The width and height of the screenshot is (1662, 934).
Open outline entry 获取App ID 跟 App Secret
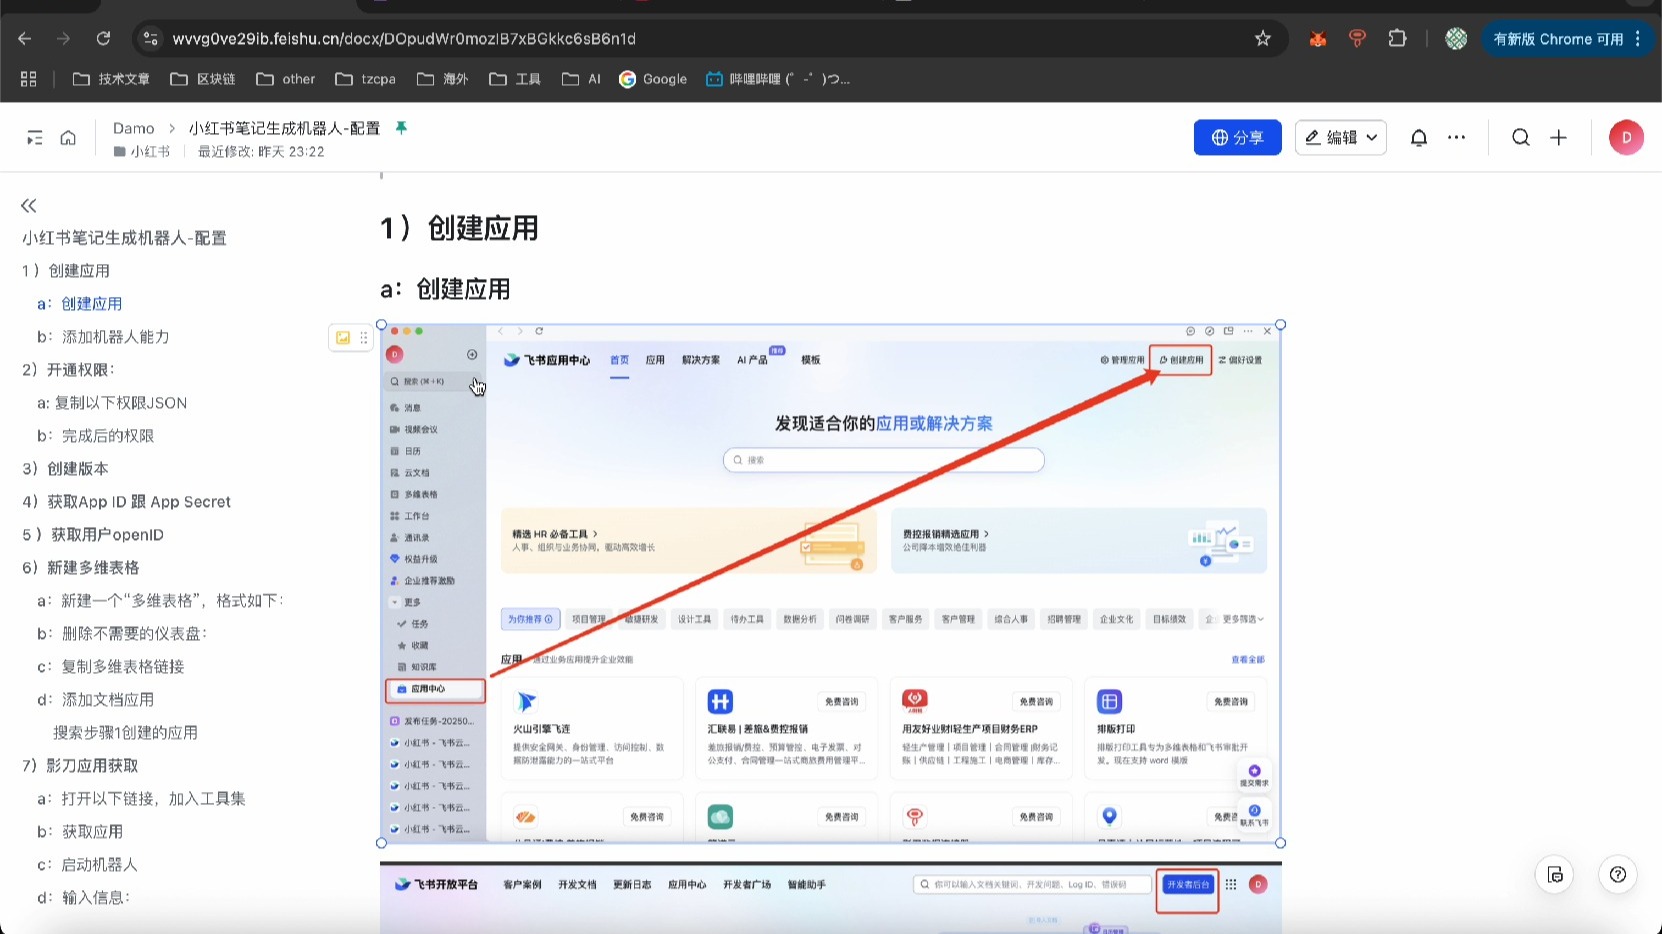pyautogui.click(x=127, y=501)
